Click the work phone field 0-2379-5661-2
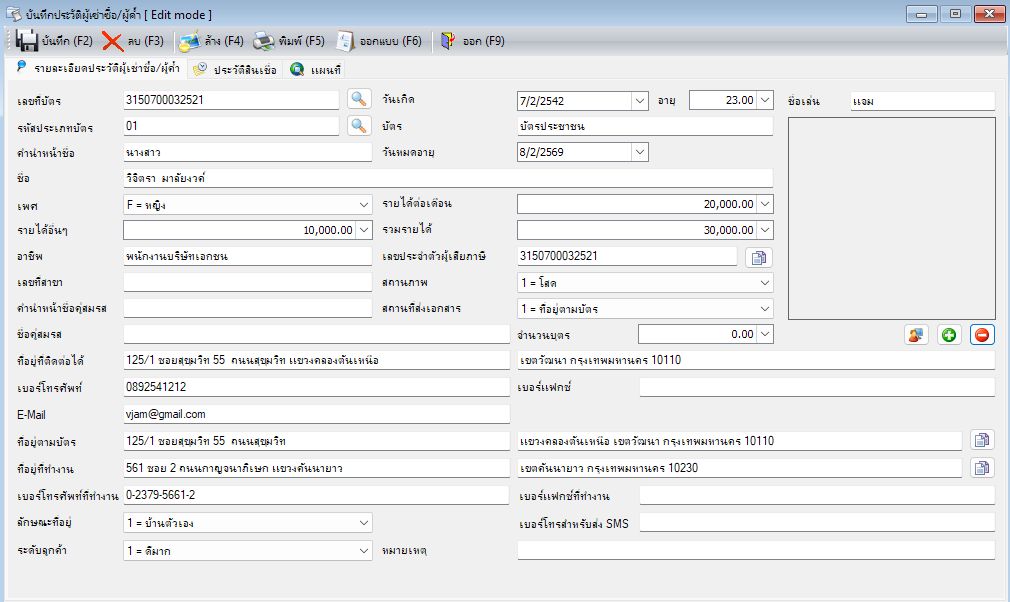Image resolution: width=1010 pixels, height=602 pixels. tap(316, 495)
